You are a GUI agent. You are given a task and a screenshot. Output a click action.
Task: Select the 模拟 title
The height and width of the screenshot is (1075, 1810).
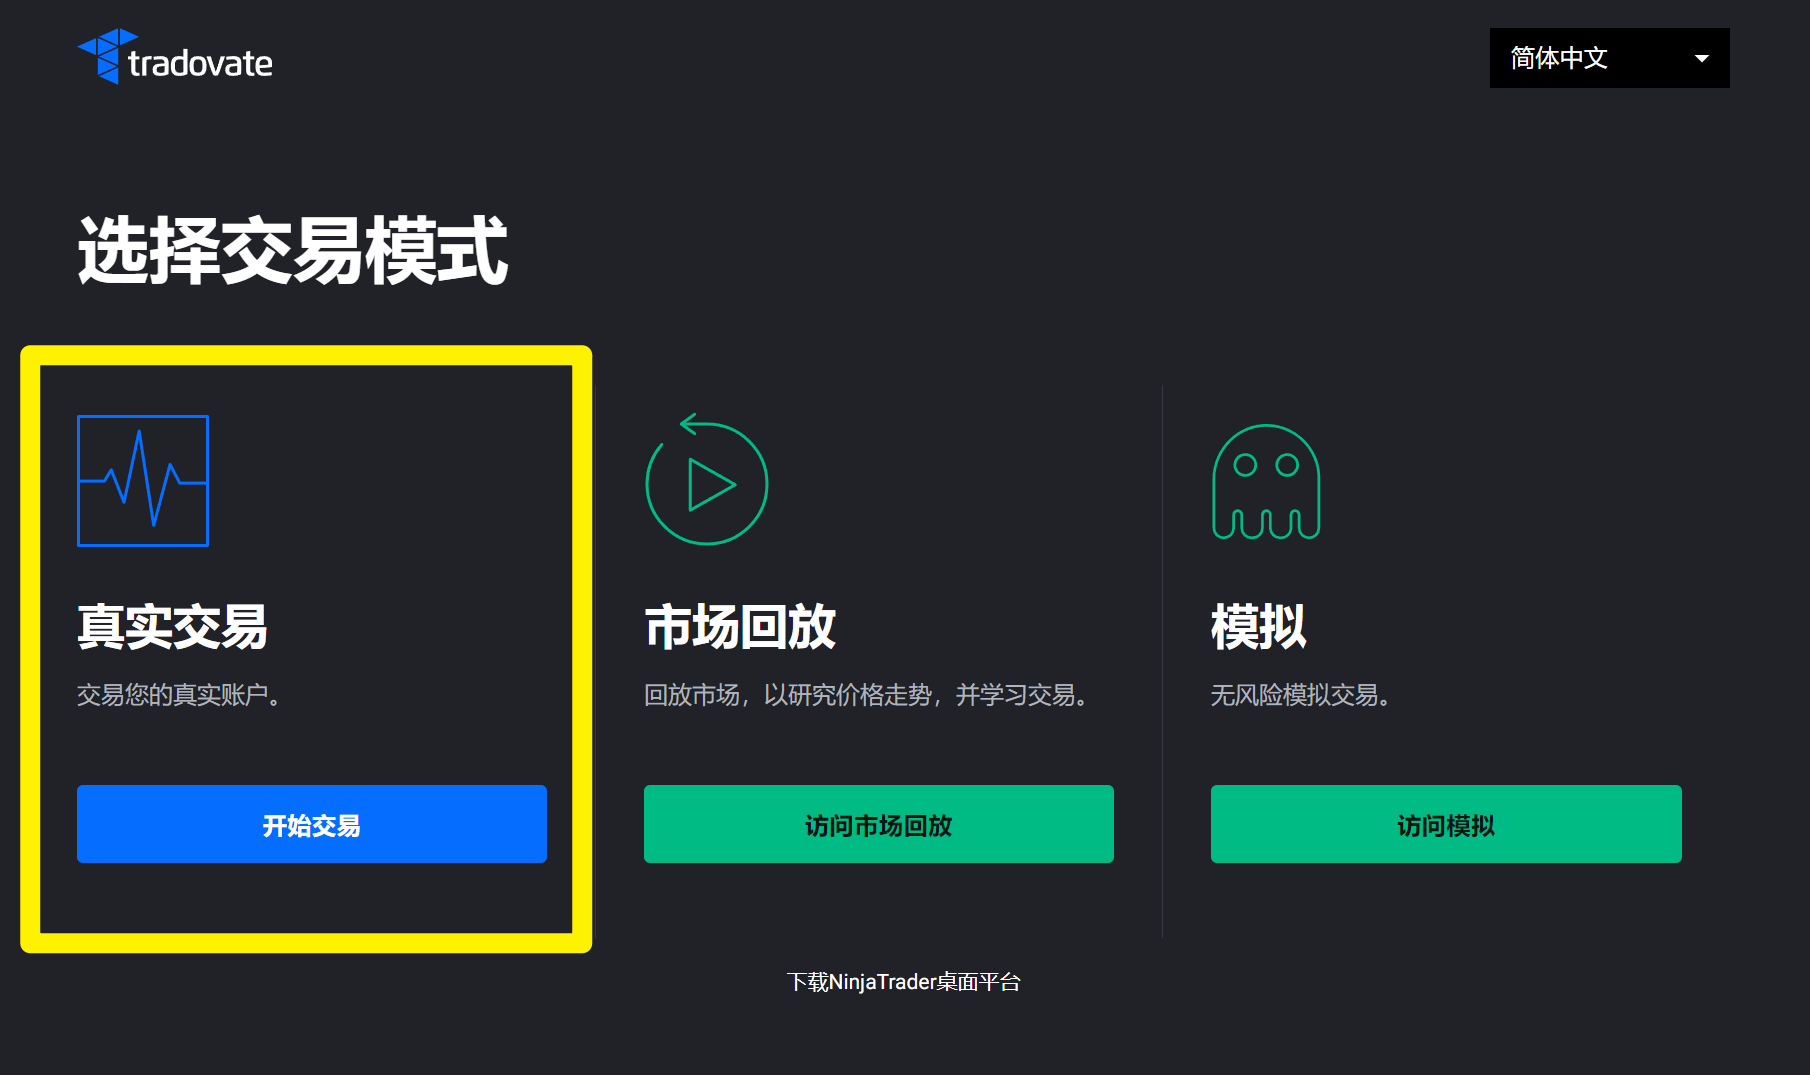(x=1258, y=627)
